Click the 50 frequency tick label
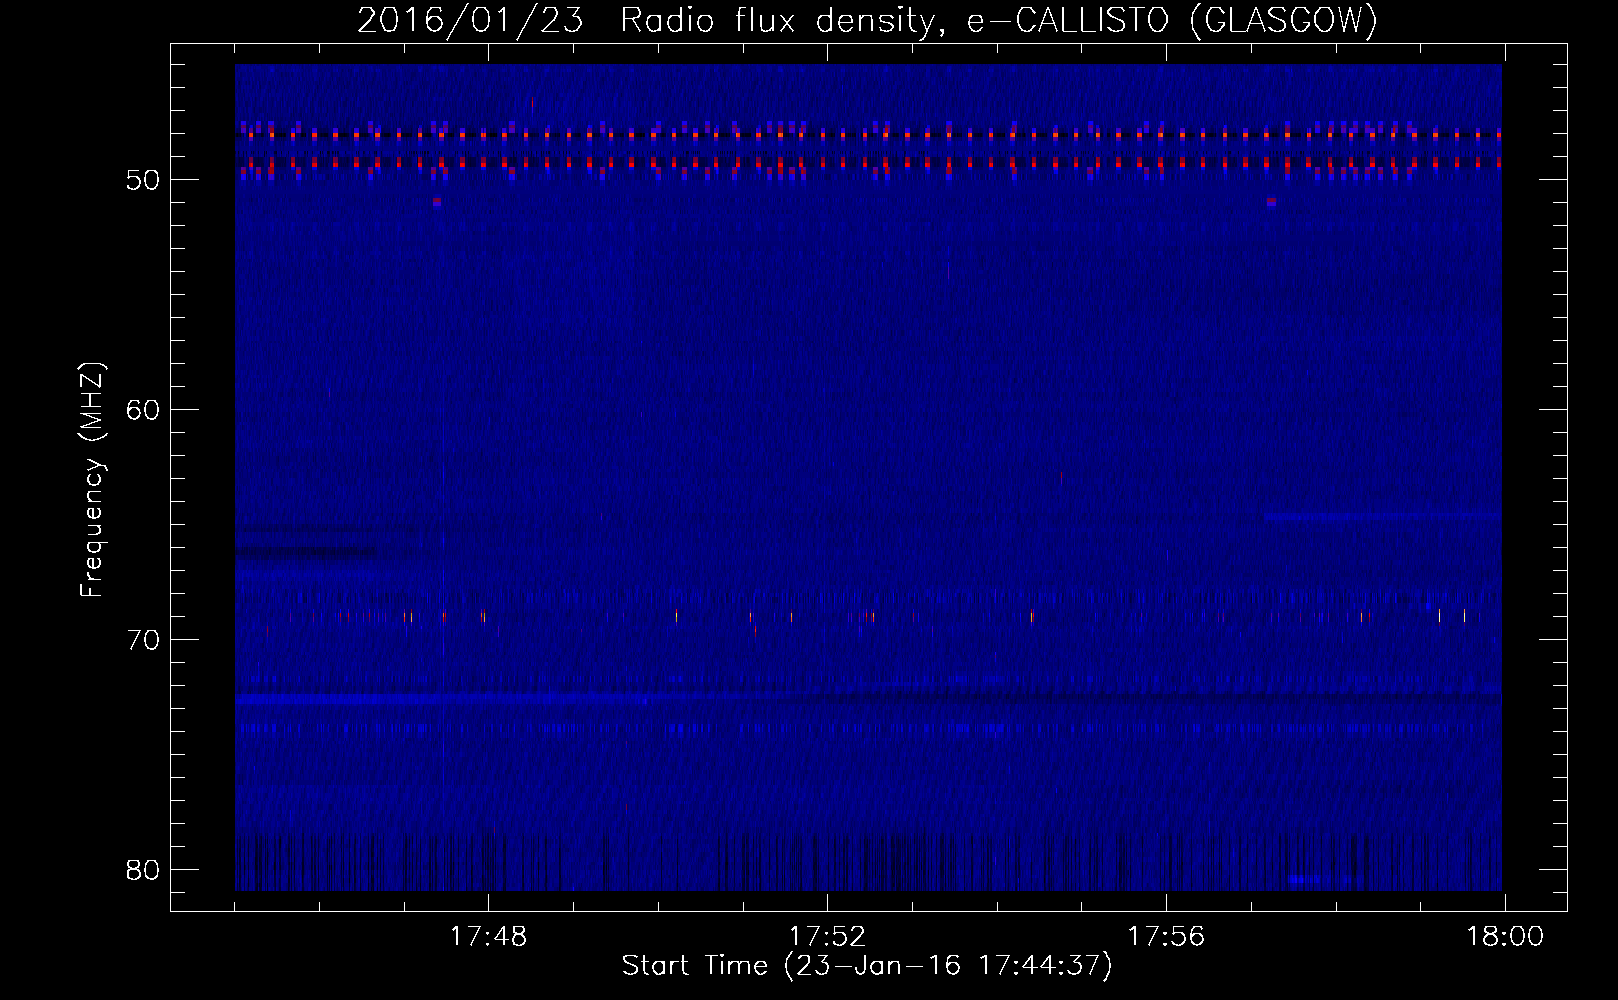 point(143,180)
